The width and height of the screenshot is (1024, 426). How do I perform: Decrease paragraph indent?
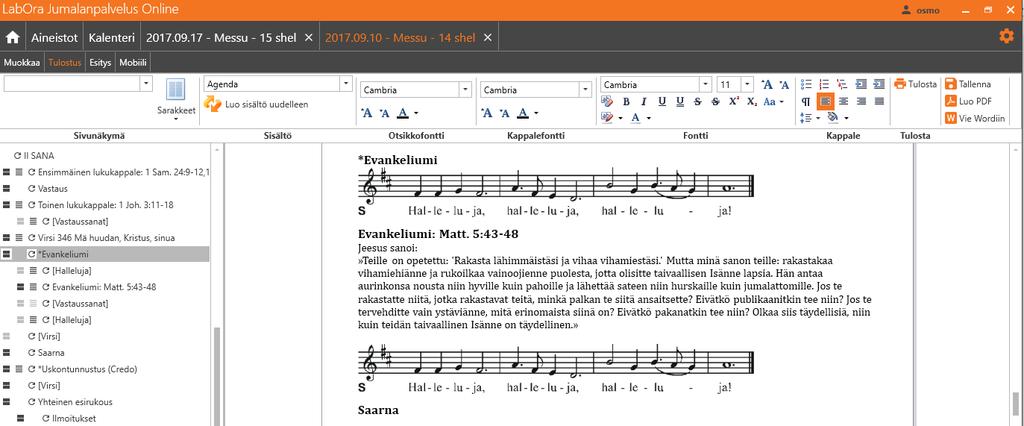point(861,84)
